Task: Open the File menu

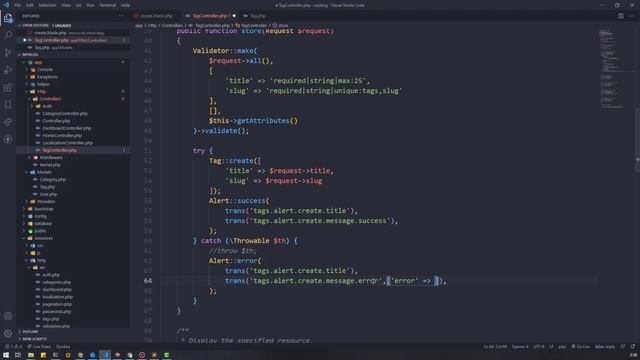Action: coord(18,5)
